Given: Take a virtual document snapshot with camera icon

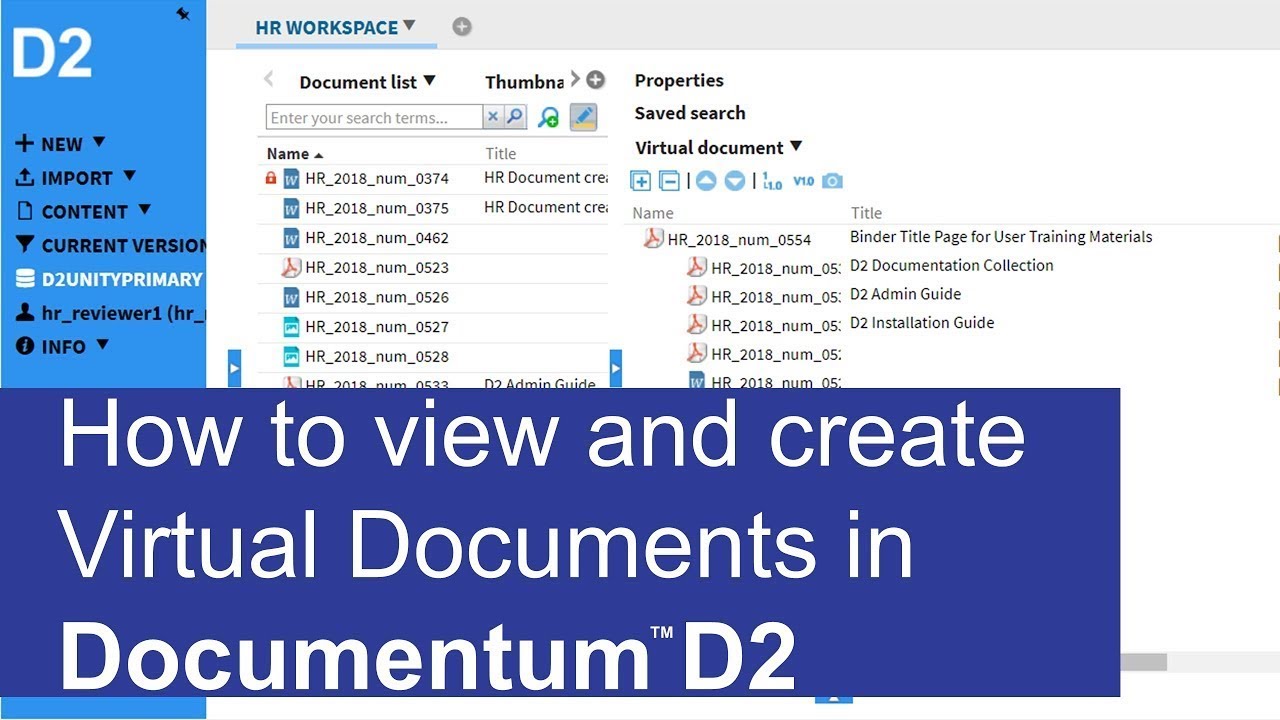Looking at the screenshot, I should 832,181.
